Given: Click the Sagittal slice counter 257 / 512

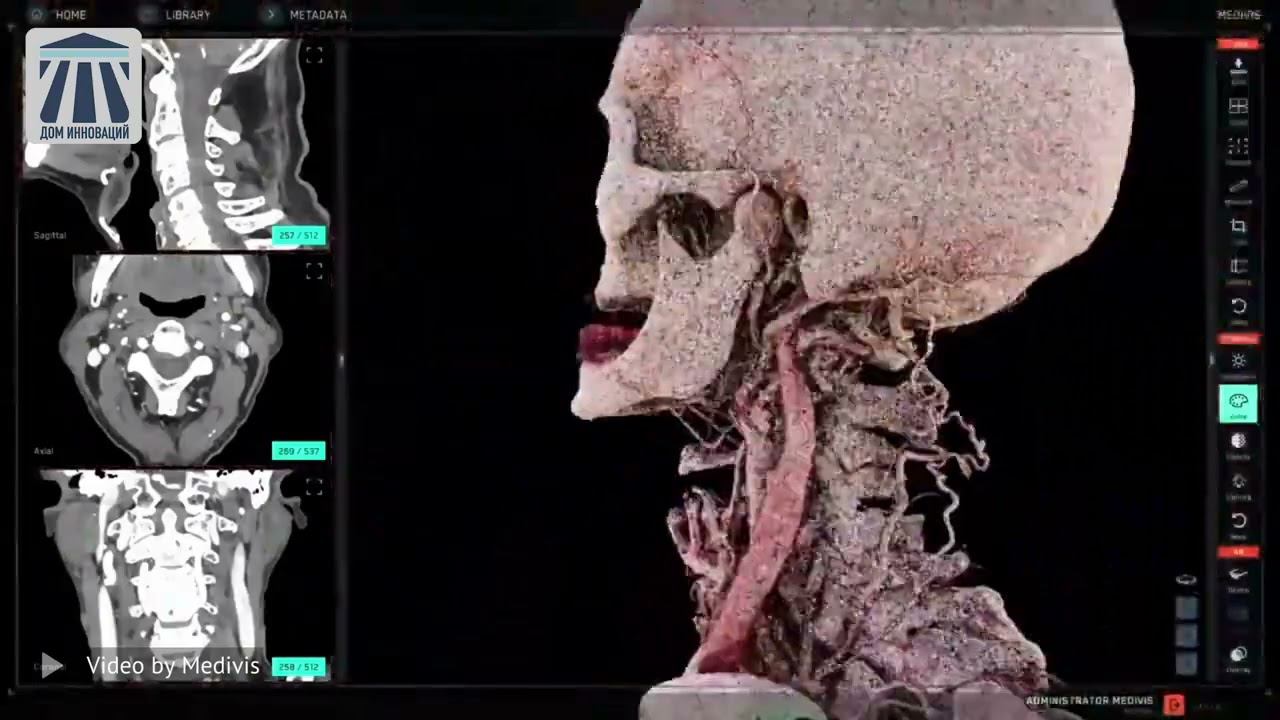Looking at the screenshot, I should (299, 236).
